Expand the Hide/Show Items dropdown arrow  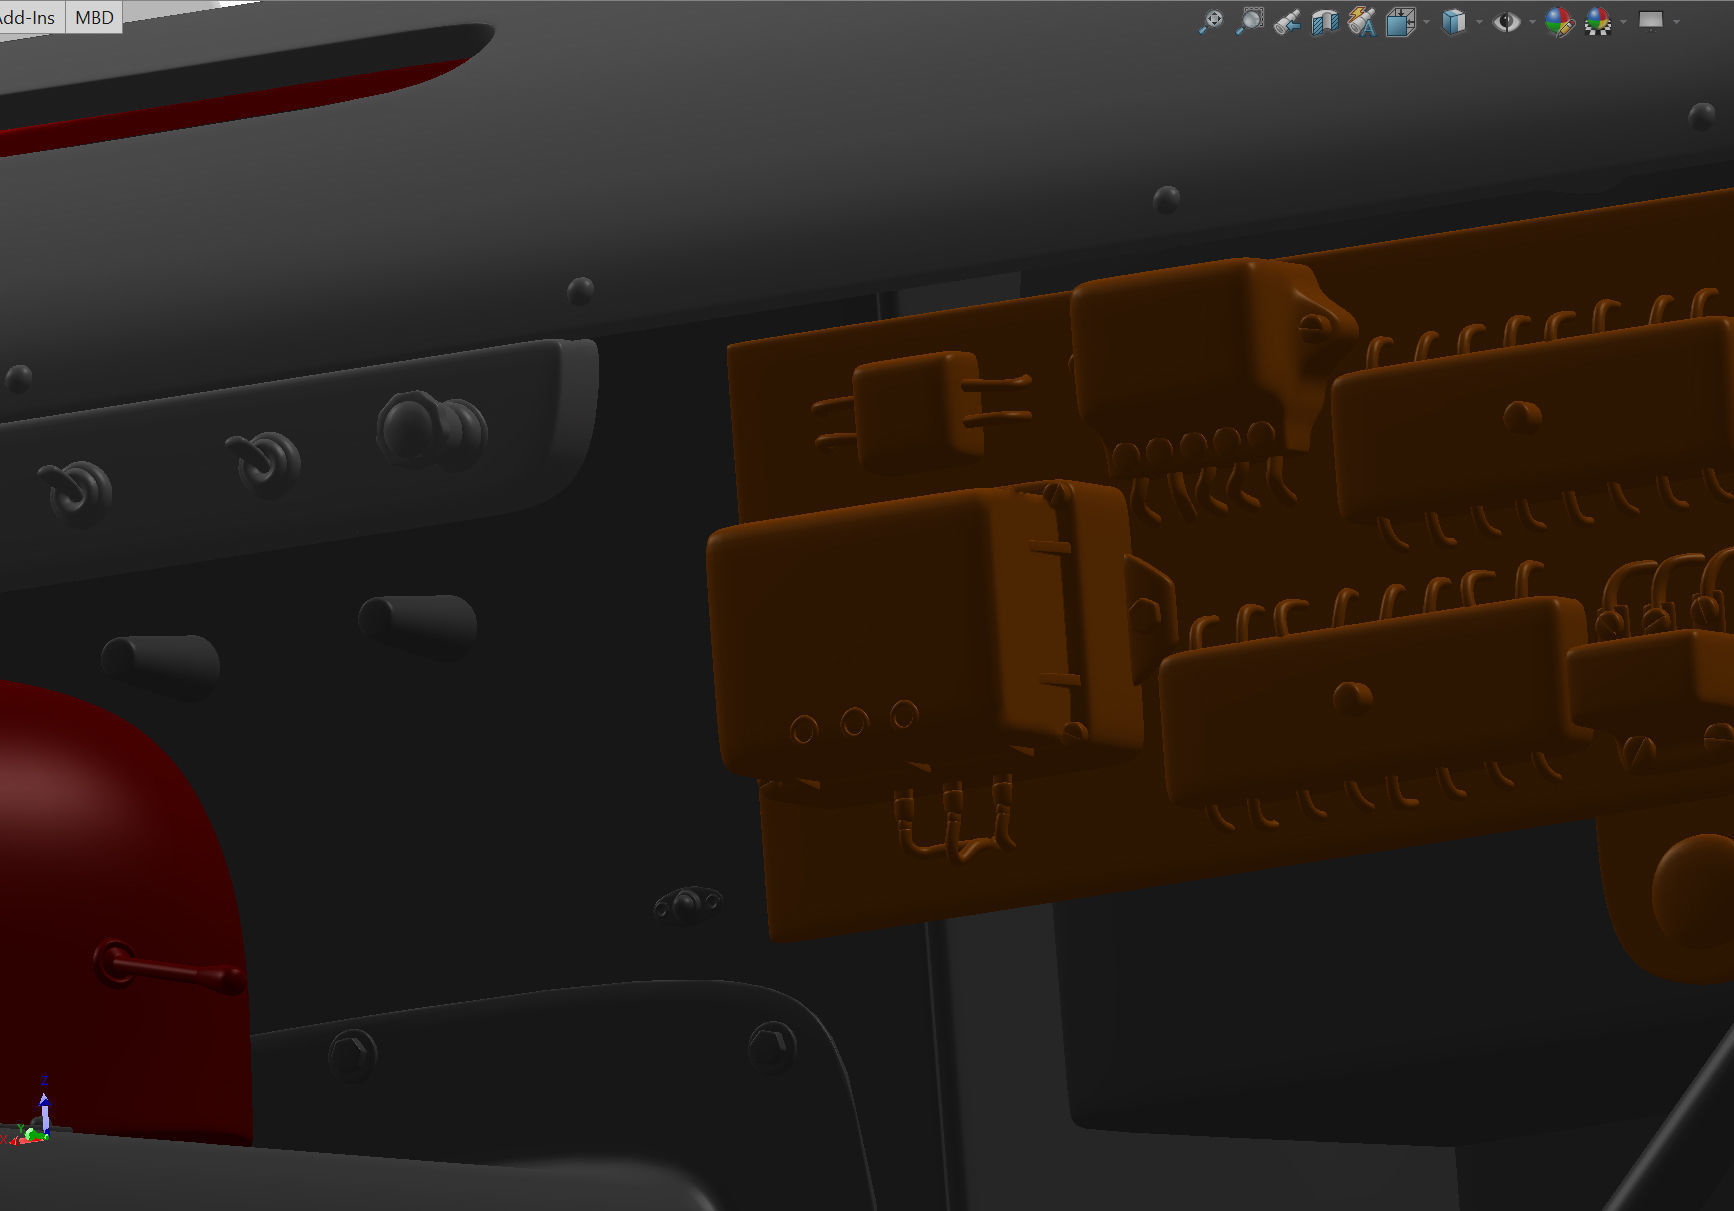click(1532, 21)
